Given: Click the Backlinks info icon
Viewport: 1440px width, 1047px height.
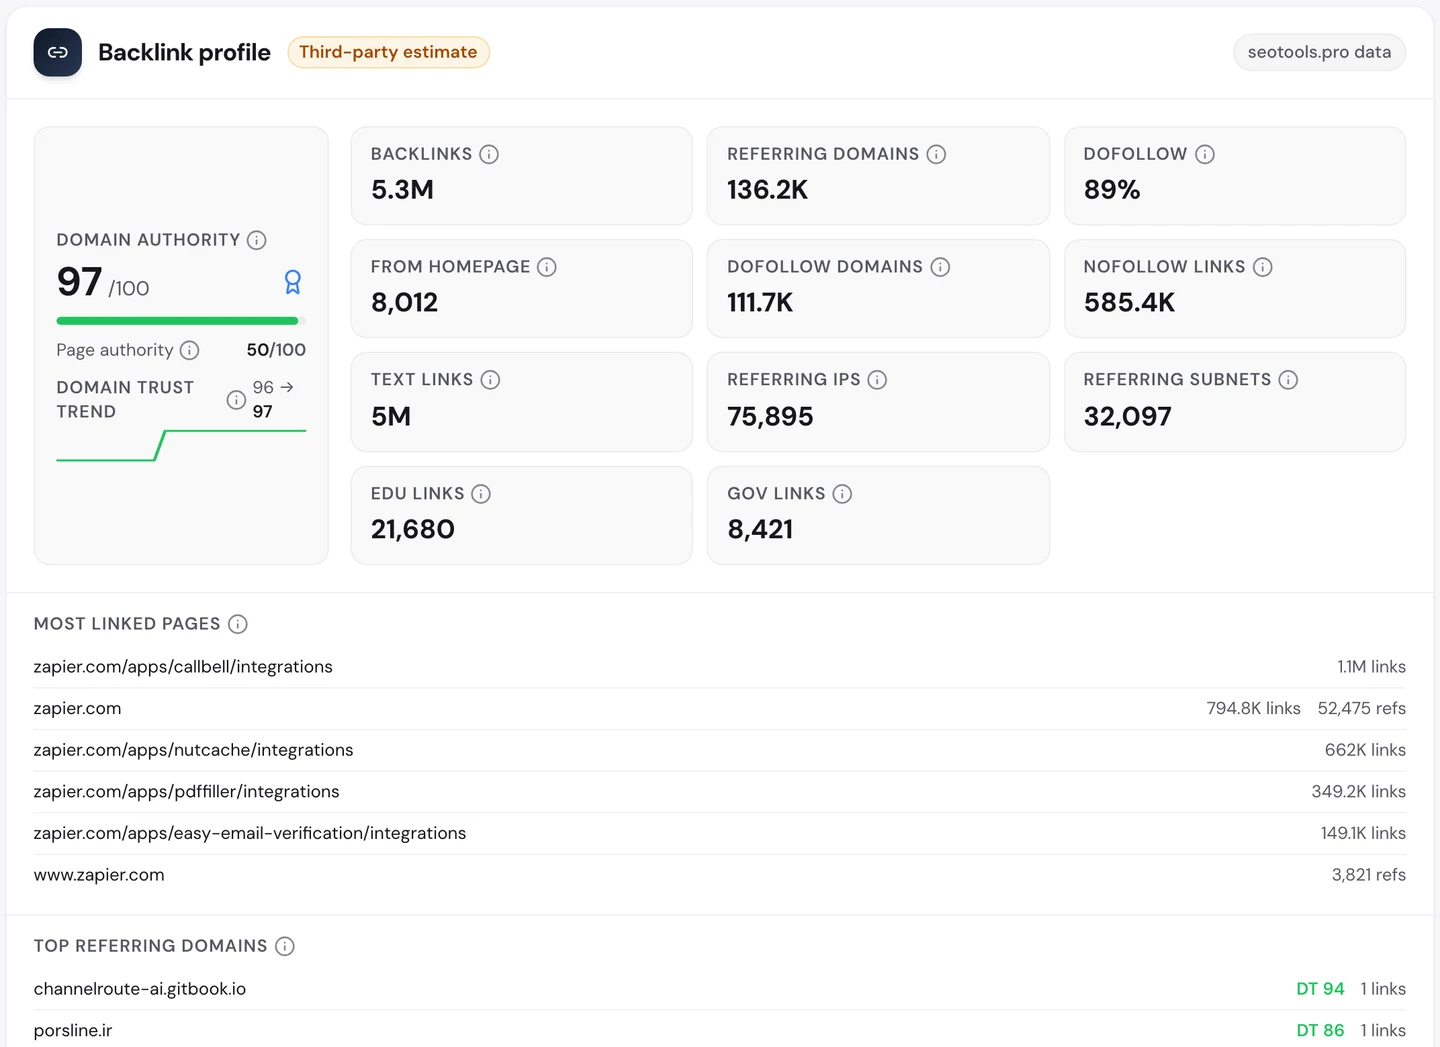Looking at the screenshot, I should click(x=489, y=154).
